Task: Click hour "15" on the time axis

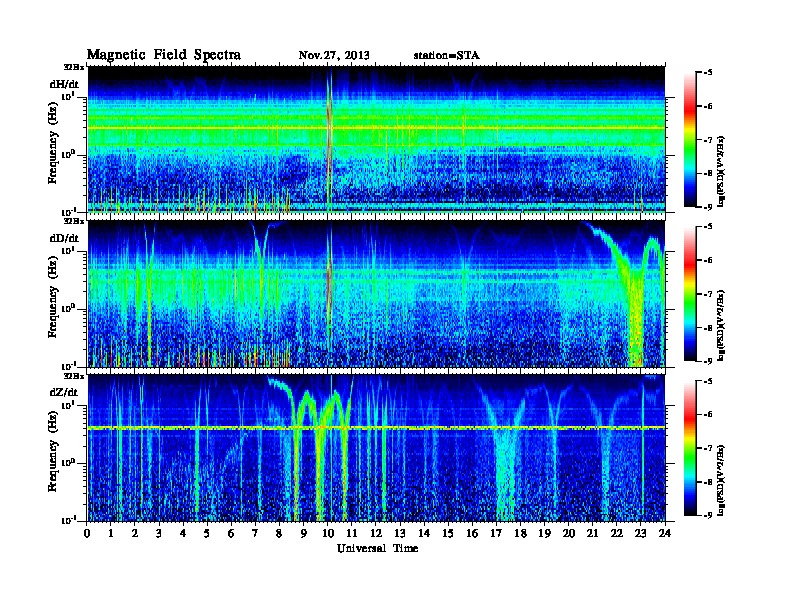Action: [x=448, y=533]
